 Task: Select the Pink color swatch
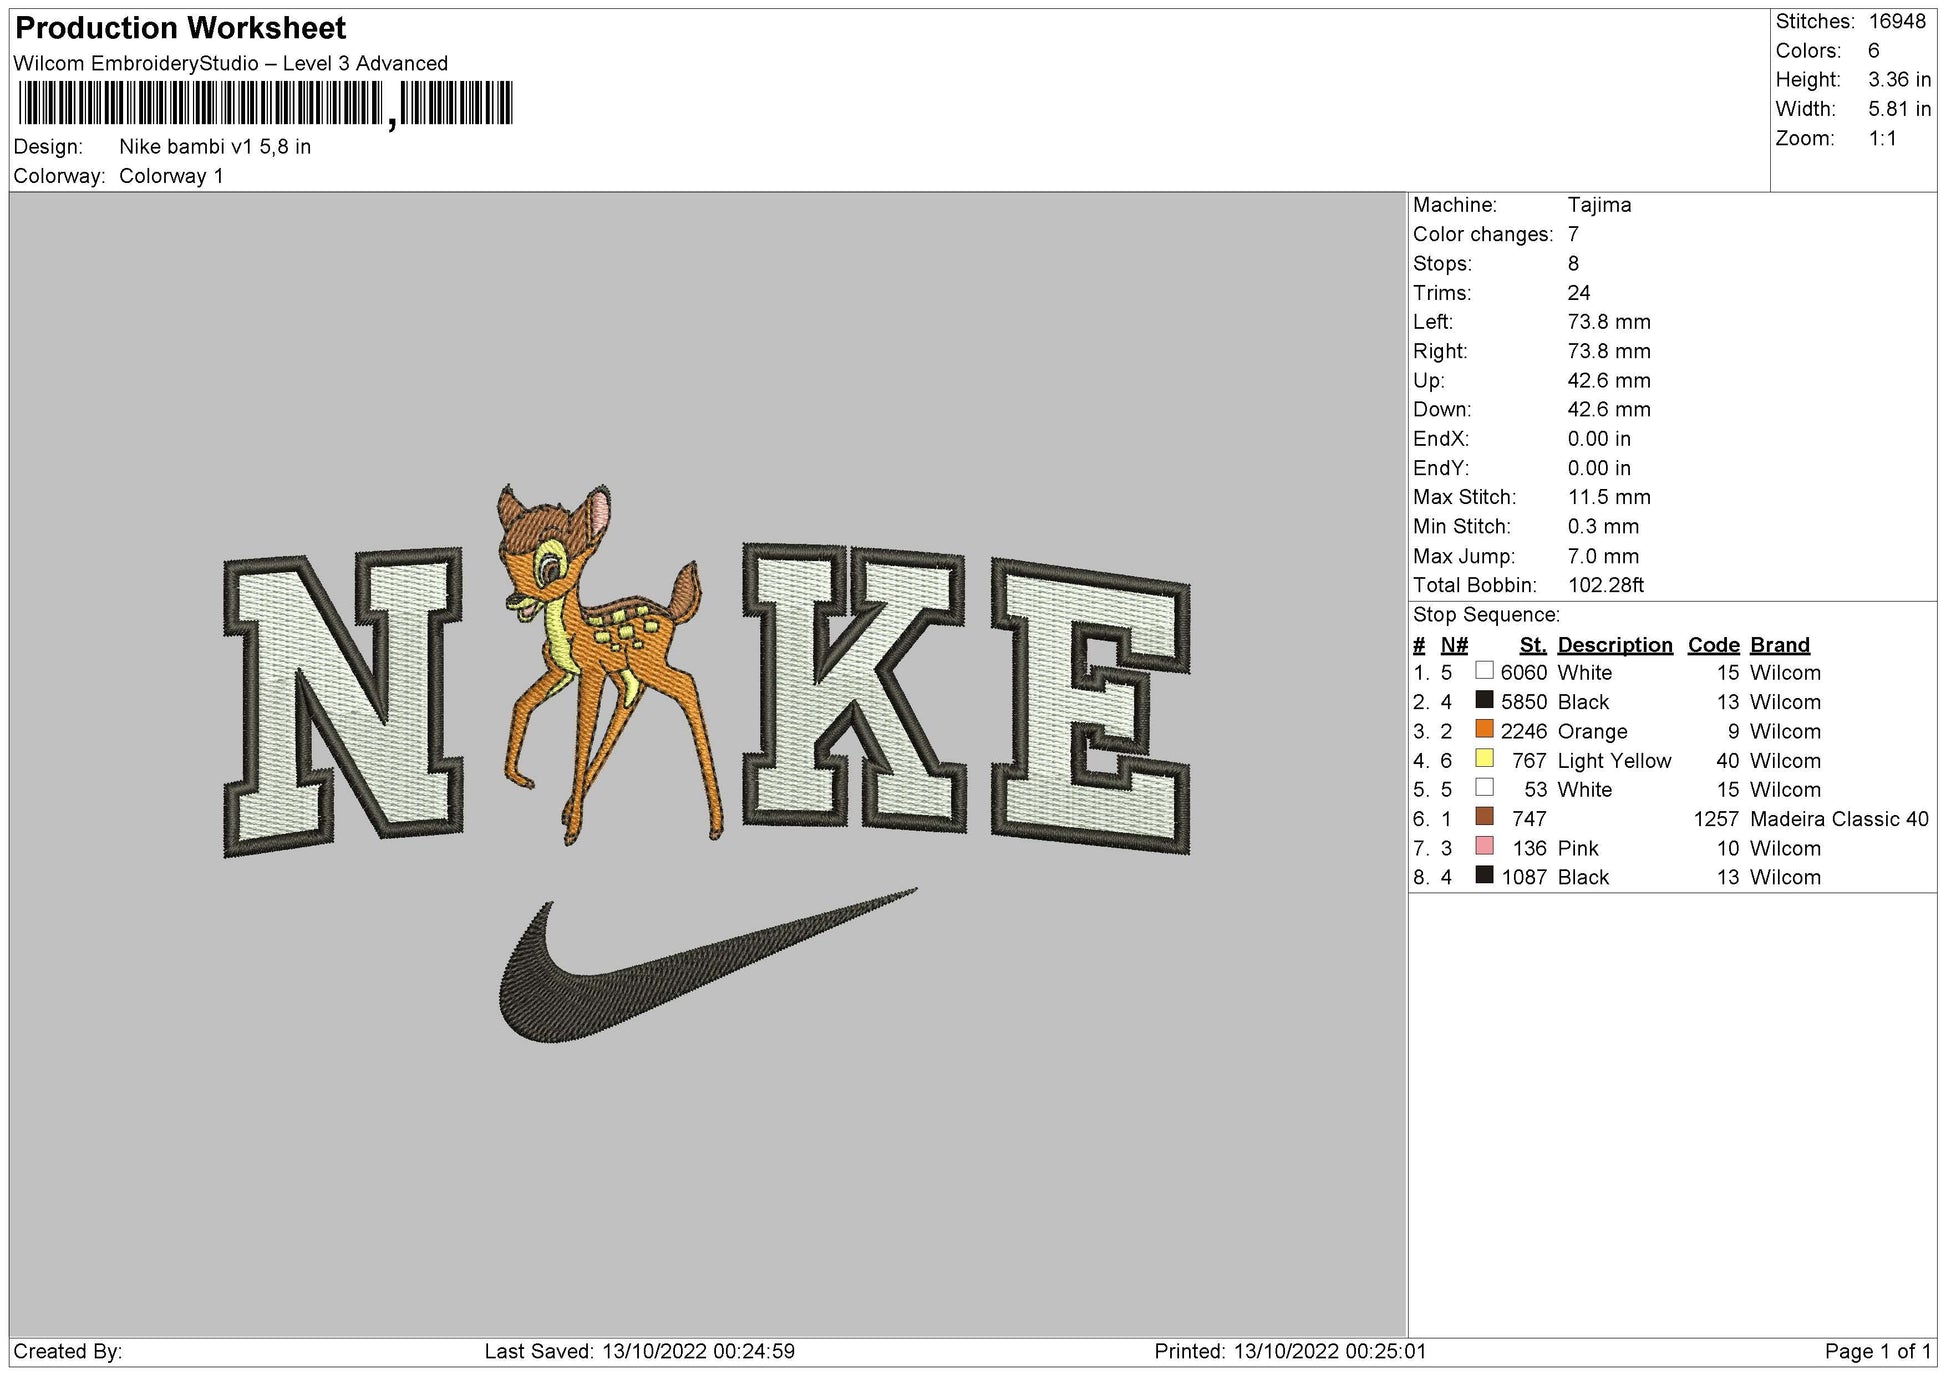pos(1484,847)
